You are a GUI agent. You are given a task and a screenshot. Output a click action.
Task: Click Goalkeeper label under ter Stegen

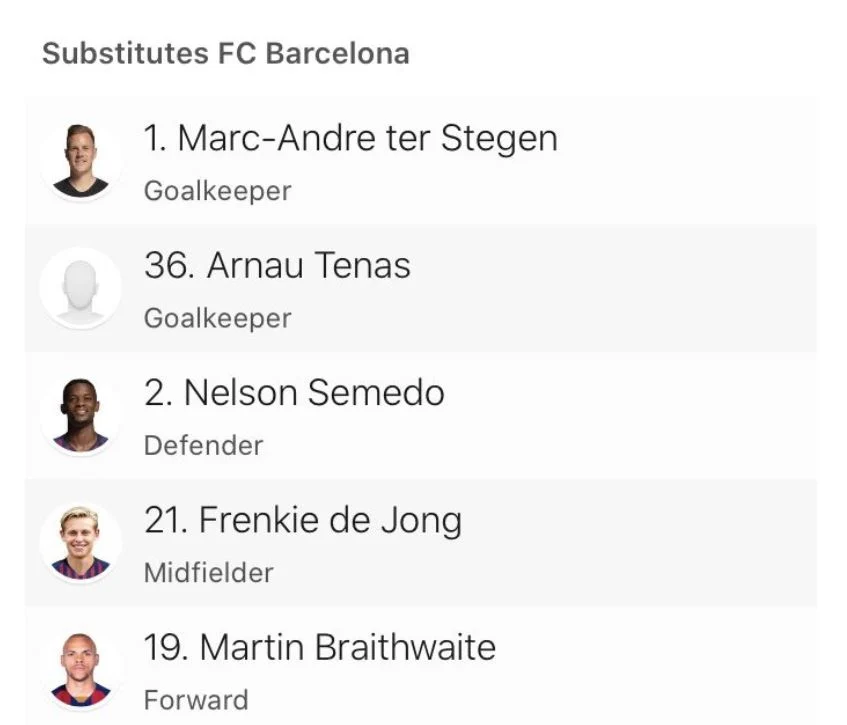pyautogui.click(x=218, y=191)
